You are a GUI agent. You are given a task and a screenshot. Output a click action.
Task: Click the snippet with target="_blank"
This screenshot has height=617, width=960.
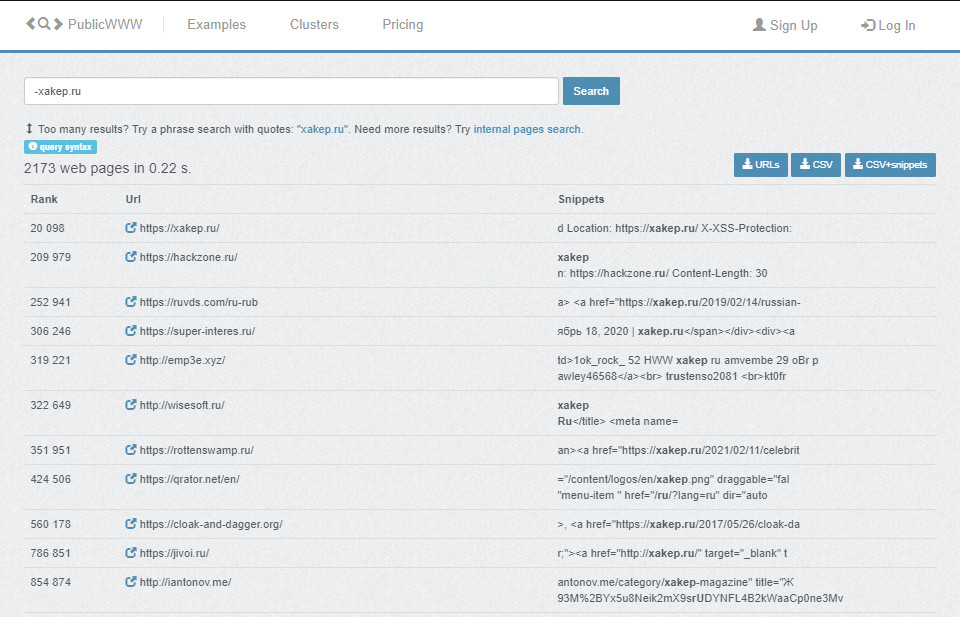[x=672, y=553]
